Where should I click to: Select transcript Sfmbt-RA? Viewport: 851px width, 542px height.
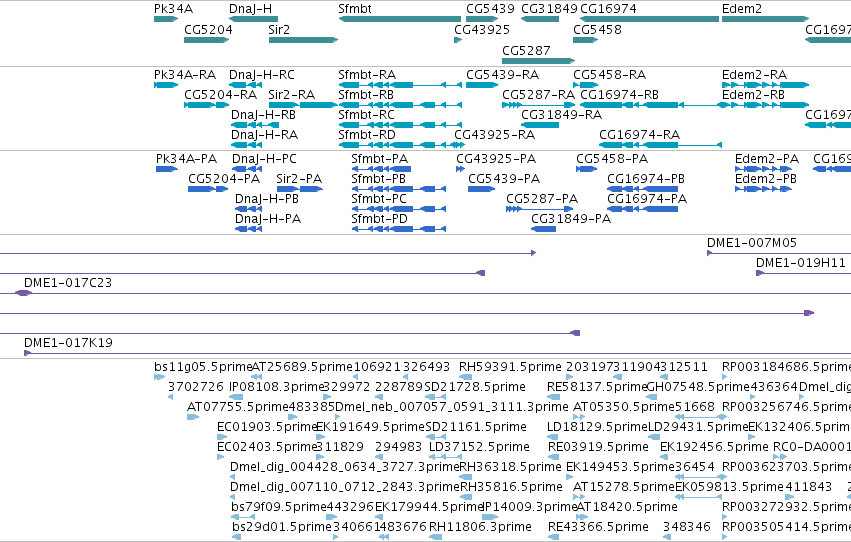point(400,85)
